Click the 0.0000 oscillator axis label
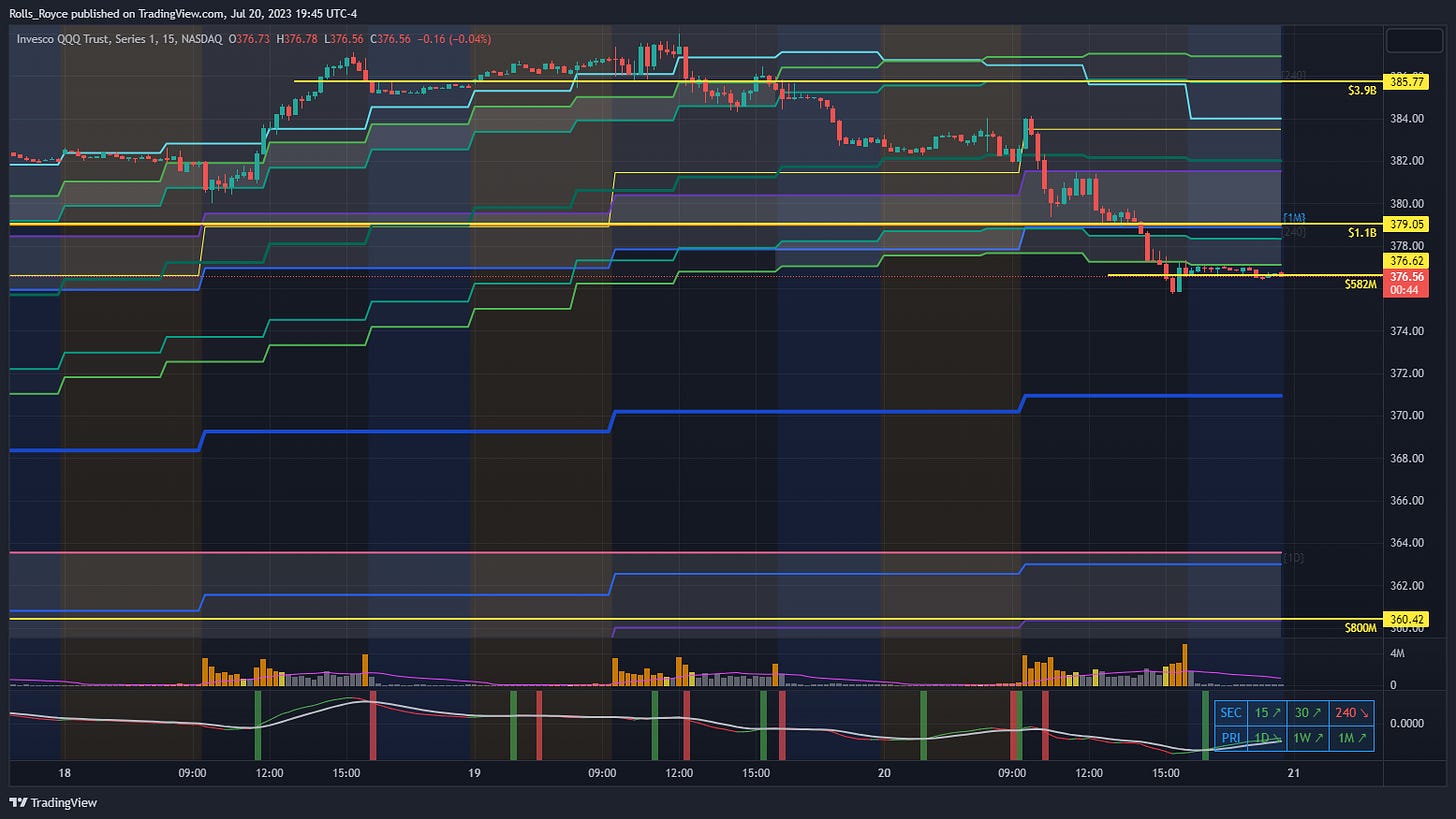This screenshot has height=819, width=1456. 1406,722
